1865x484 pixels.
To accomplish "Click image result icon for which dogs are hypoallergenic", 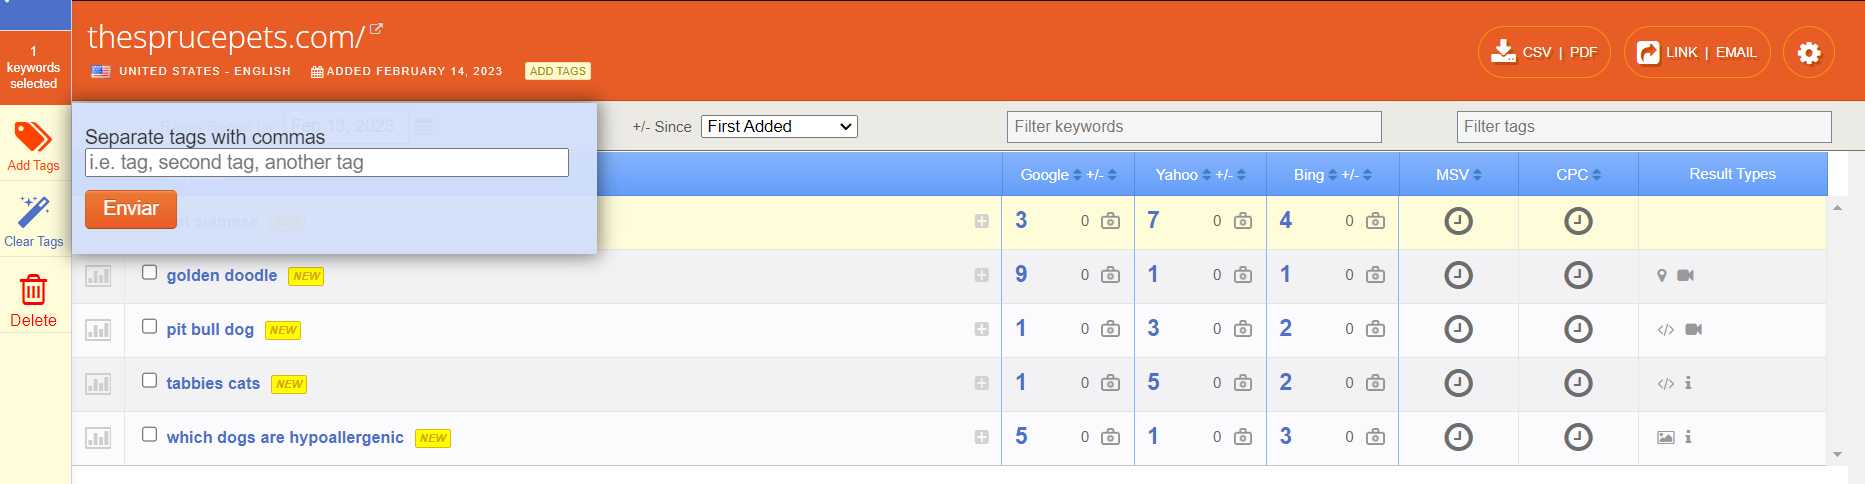I will pos(1666,437).
